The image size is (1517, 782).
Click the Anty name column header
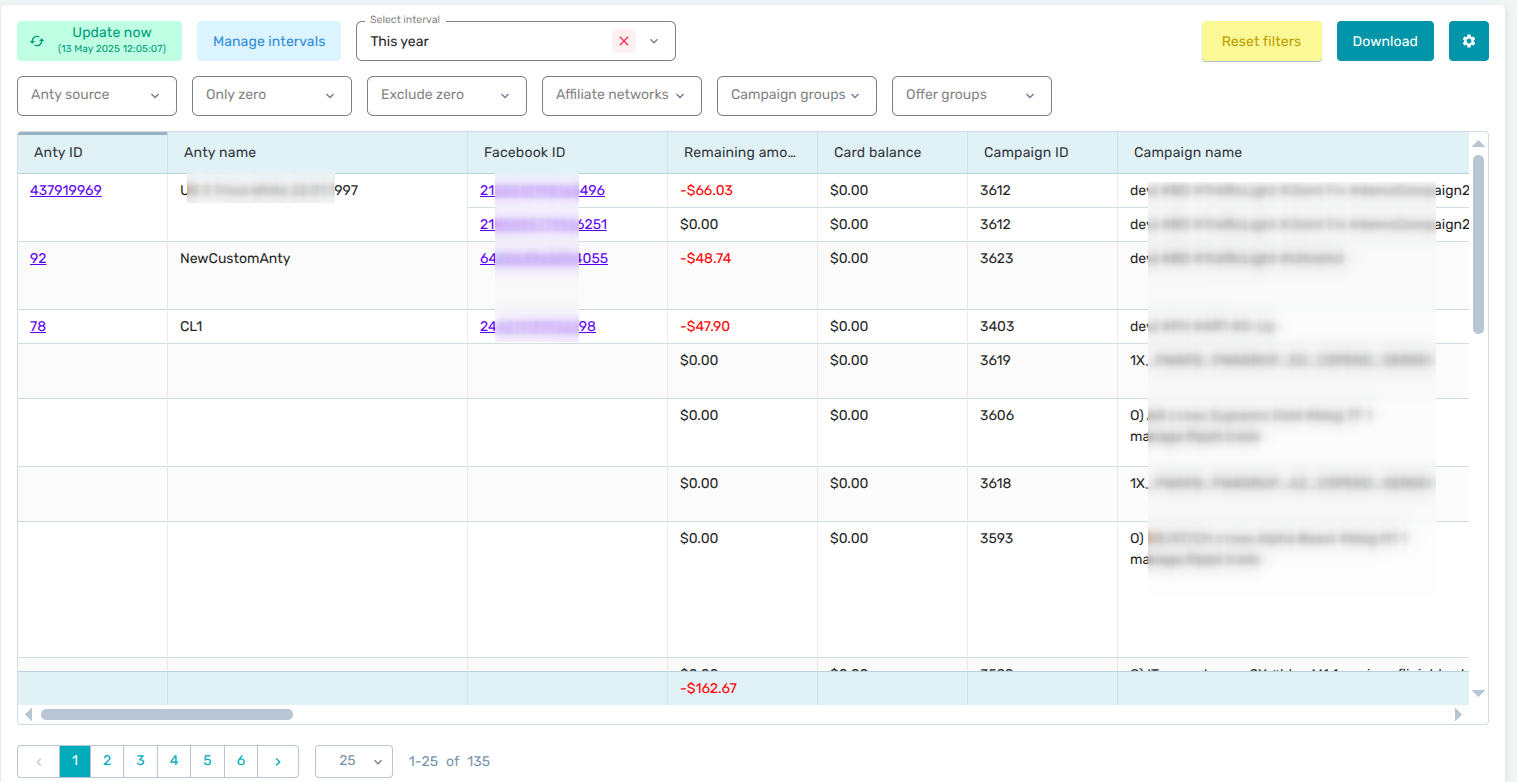pos(317,153)
